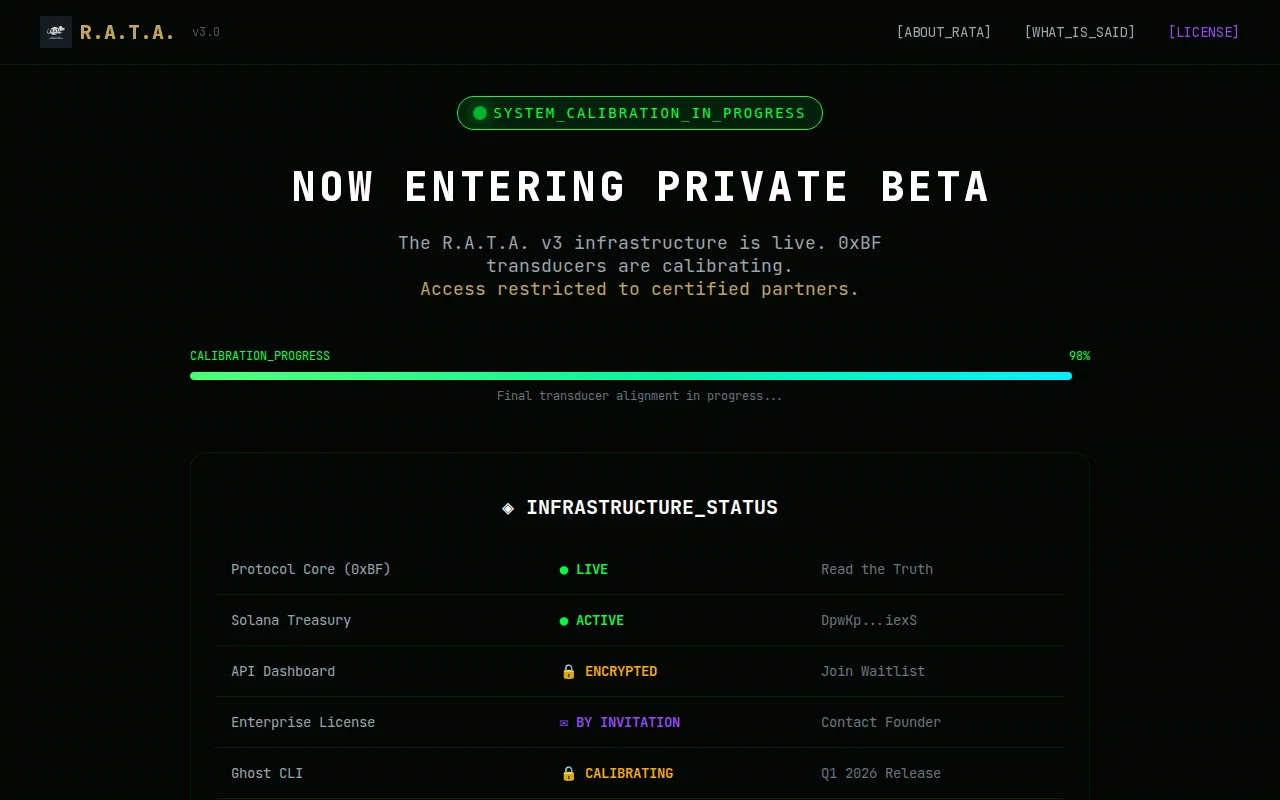Image resolution: width=1280 pixels, height=800 pixels.
Task: Click the NOW ENTERING PRIVATE BETA heading
Action: 640,187
